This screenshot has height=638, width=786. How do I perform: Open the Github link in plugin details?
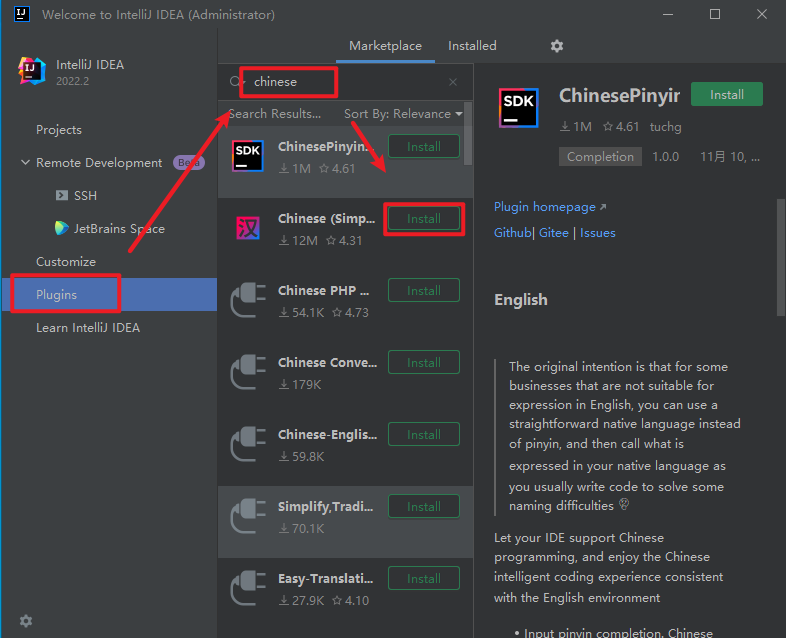pos(512,233)
